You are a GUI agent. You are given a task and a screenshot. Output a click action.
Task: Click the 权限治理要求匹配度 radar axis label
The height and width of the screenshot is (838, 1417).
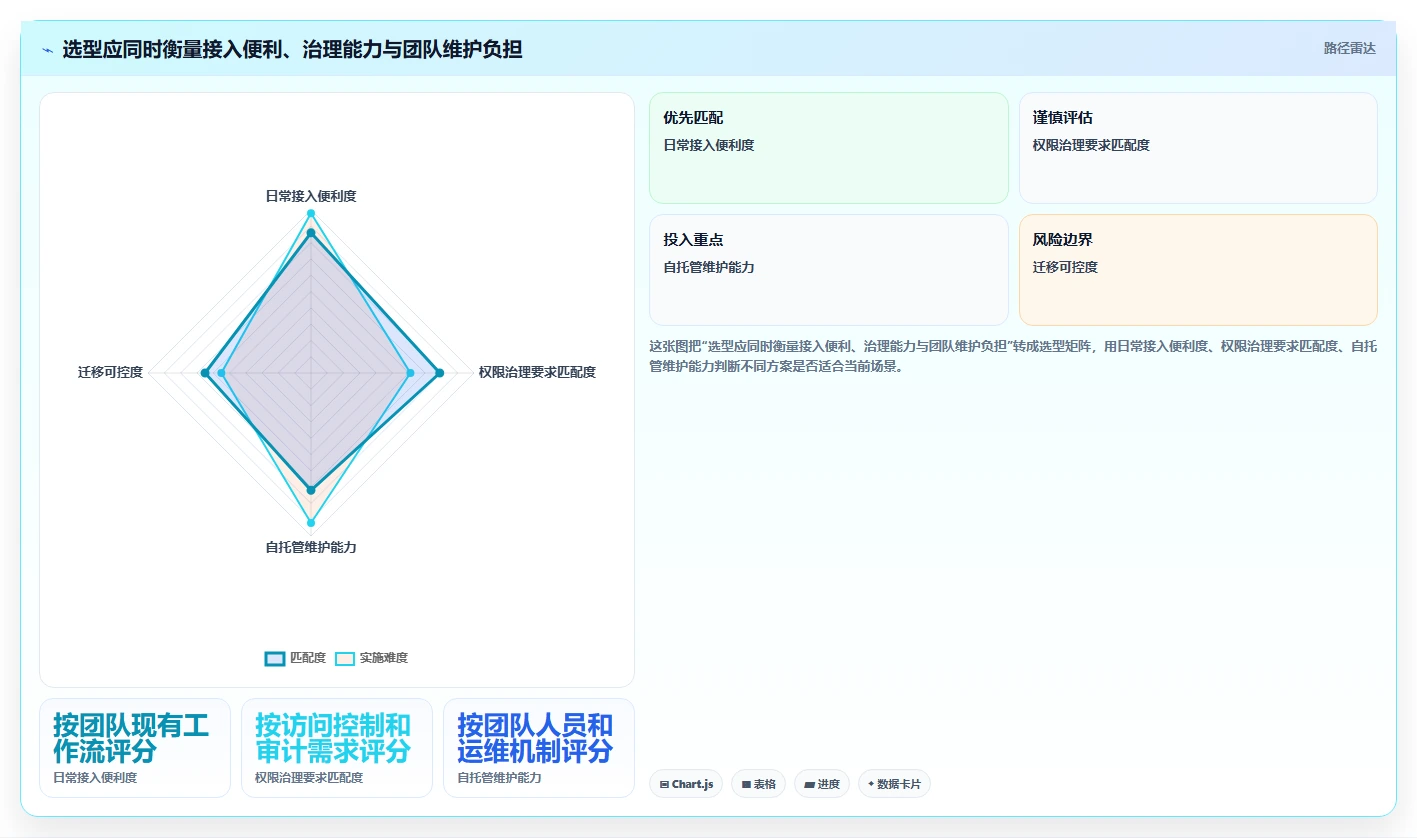pyautogui.click(x=537, y=372)
